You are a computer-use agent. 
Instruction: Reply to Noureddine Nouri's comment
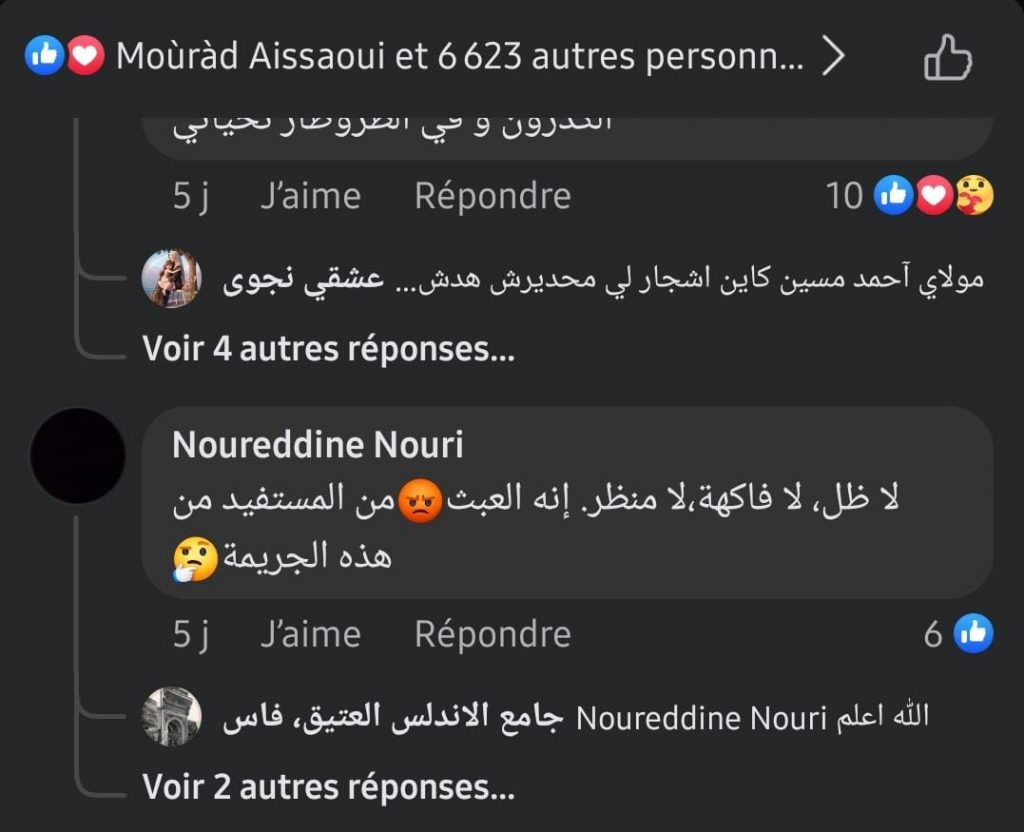click(492, 634)
